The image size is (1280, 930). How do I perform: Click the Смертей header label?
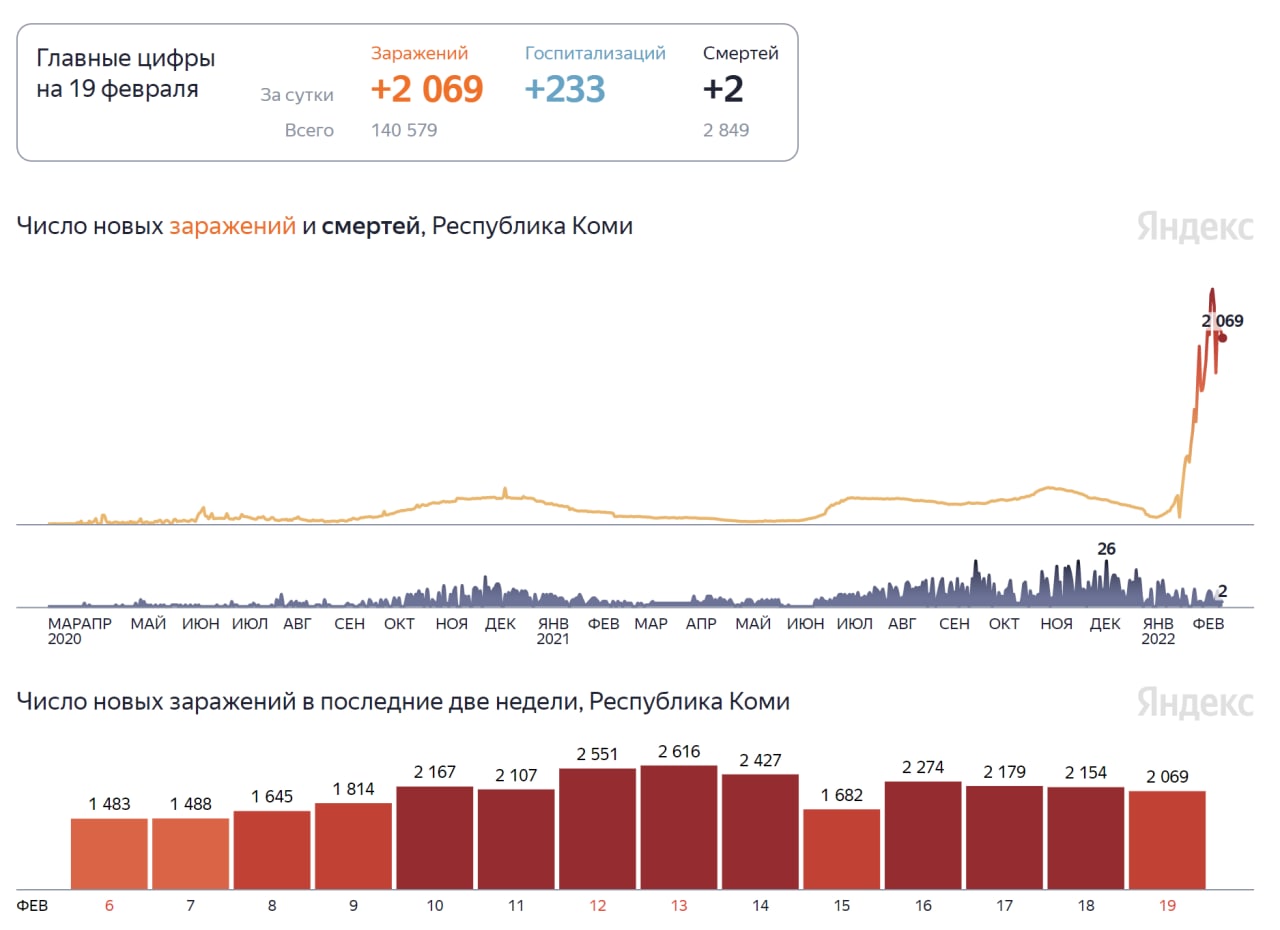coord(741,54)
